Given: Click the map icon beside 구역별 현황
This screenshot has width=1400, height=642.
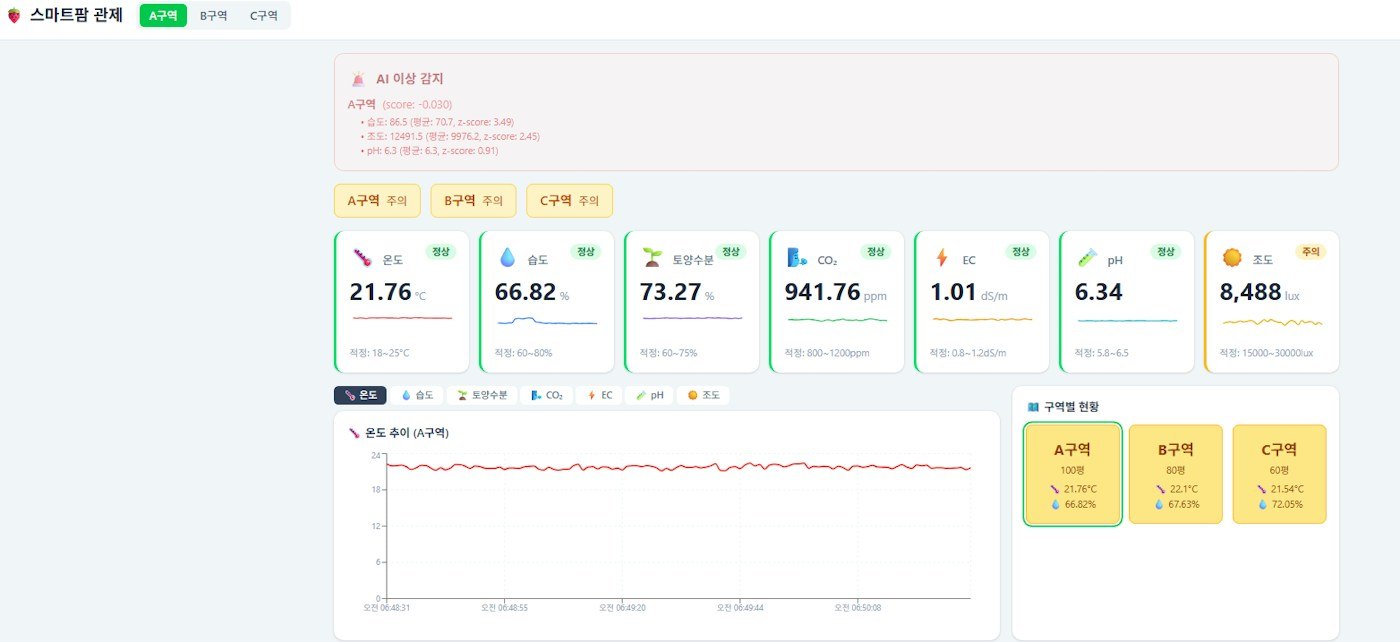Looking at the screenshot, I should tap(1033, 407).
